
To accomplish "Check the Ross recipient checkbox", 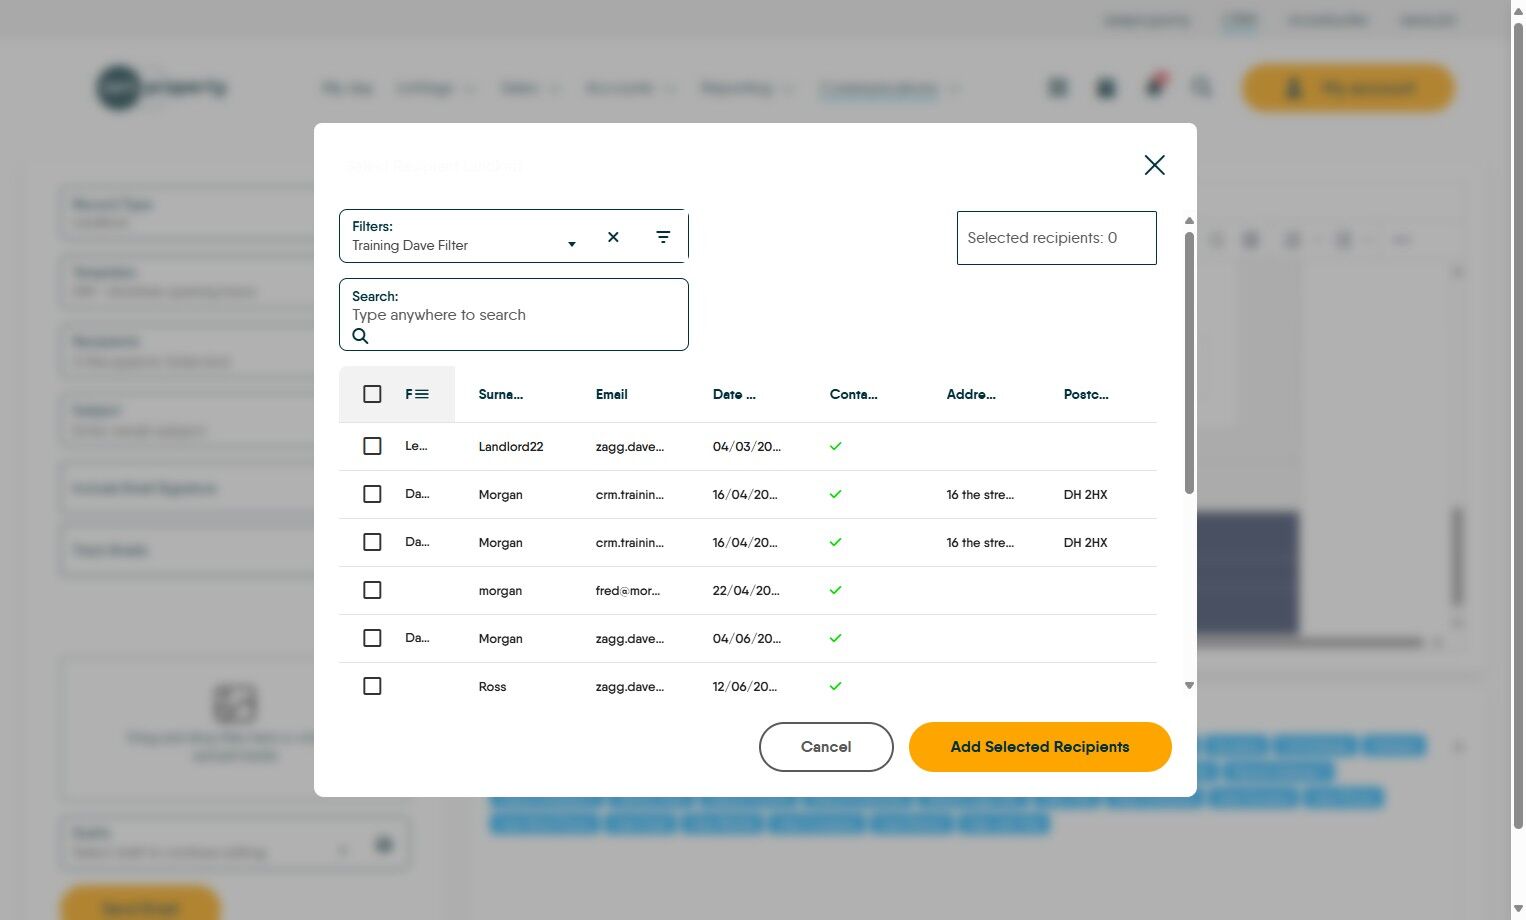I will pos(372,686).
